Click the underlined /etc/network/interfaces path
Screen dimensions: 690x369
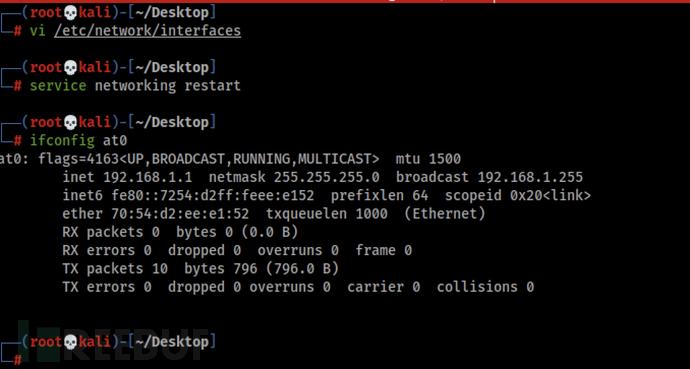pyautogui.click(x=147, y=31)
